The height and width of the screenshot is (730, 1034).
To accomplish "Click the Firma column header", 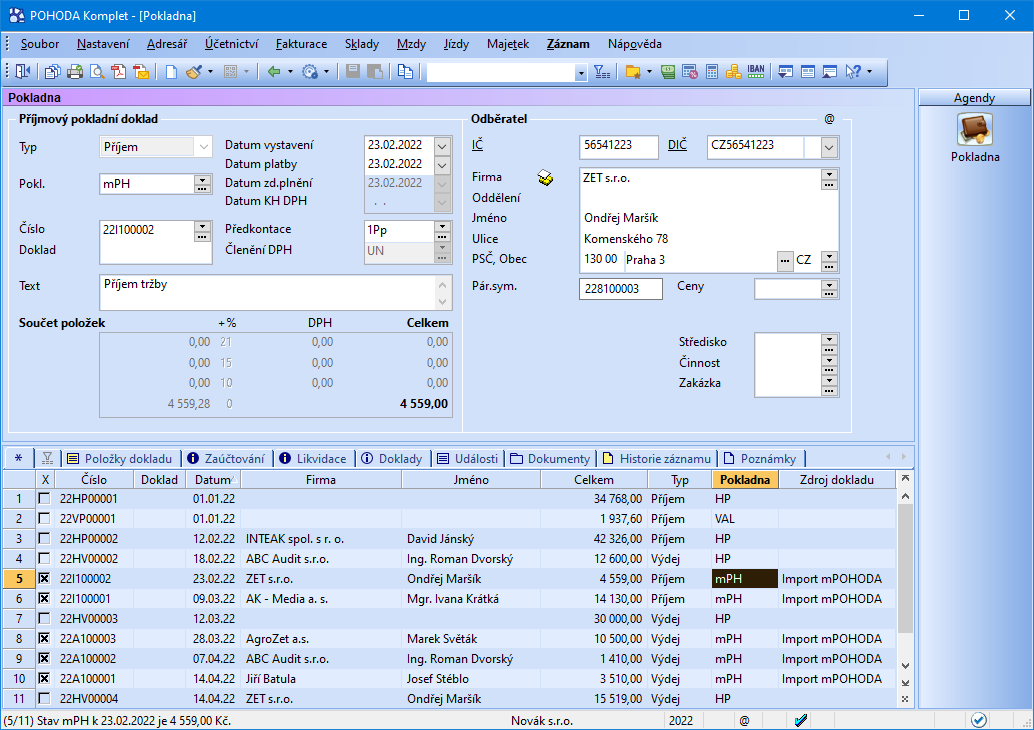I will 321,479.
